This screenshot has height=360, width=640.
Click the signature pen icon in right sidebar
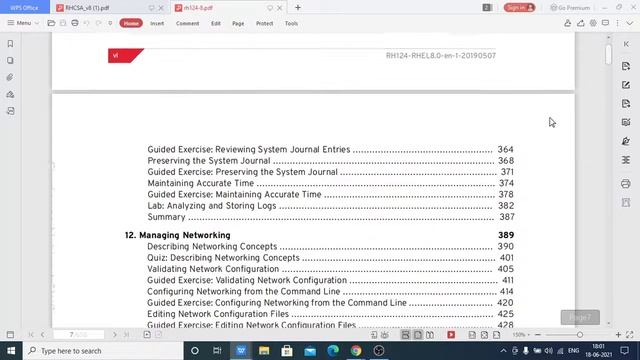pos(626,141)
